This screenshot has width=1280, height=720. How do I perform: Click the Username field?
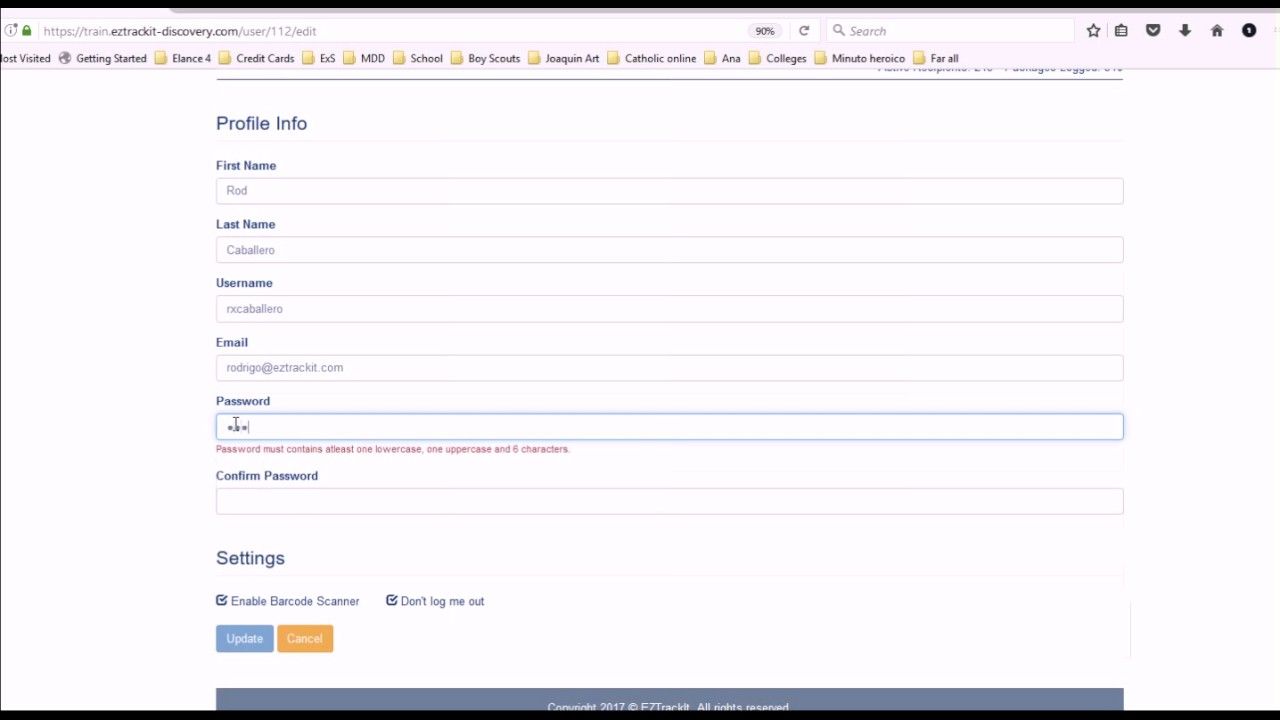(x=669, y=309)
